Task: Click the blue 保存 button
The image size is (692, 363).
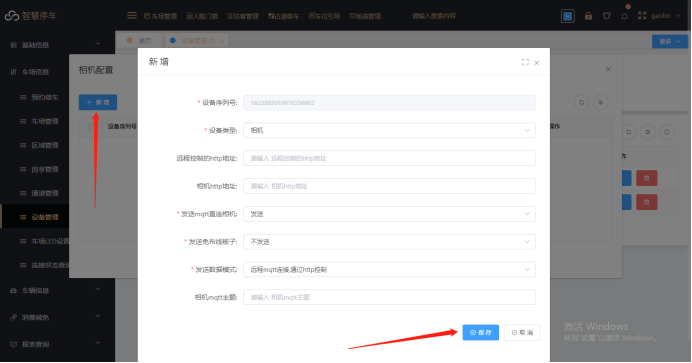Action: tap(481, 333)
